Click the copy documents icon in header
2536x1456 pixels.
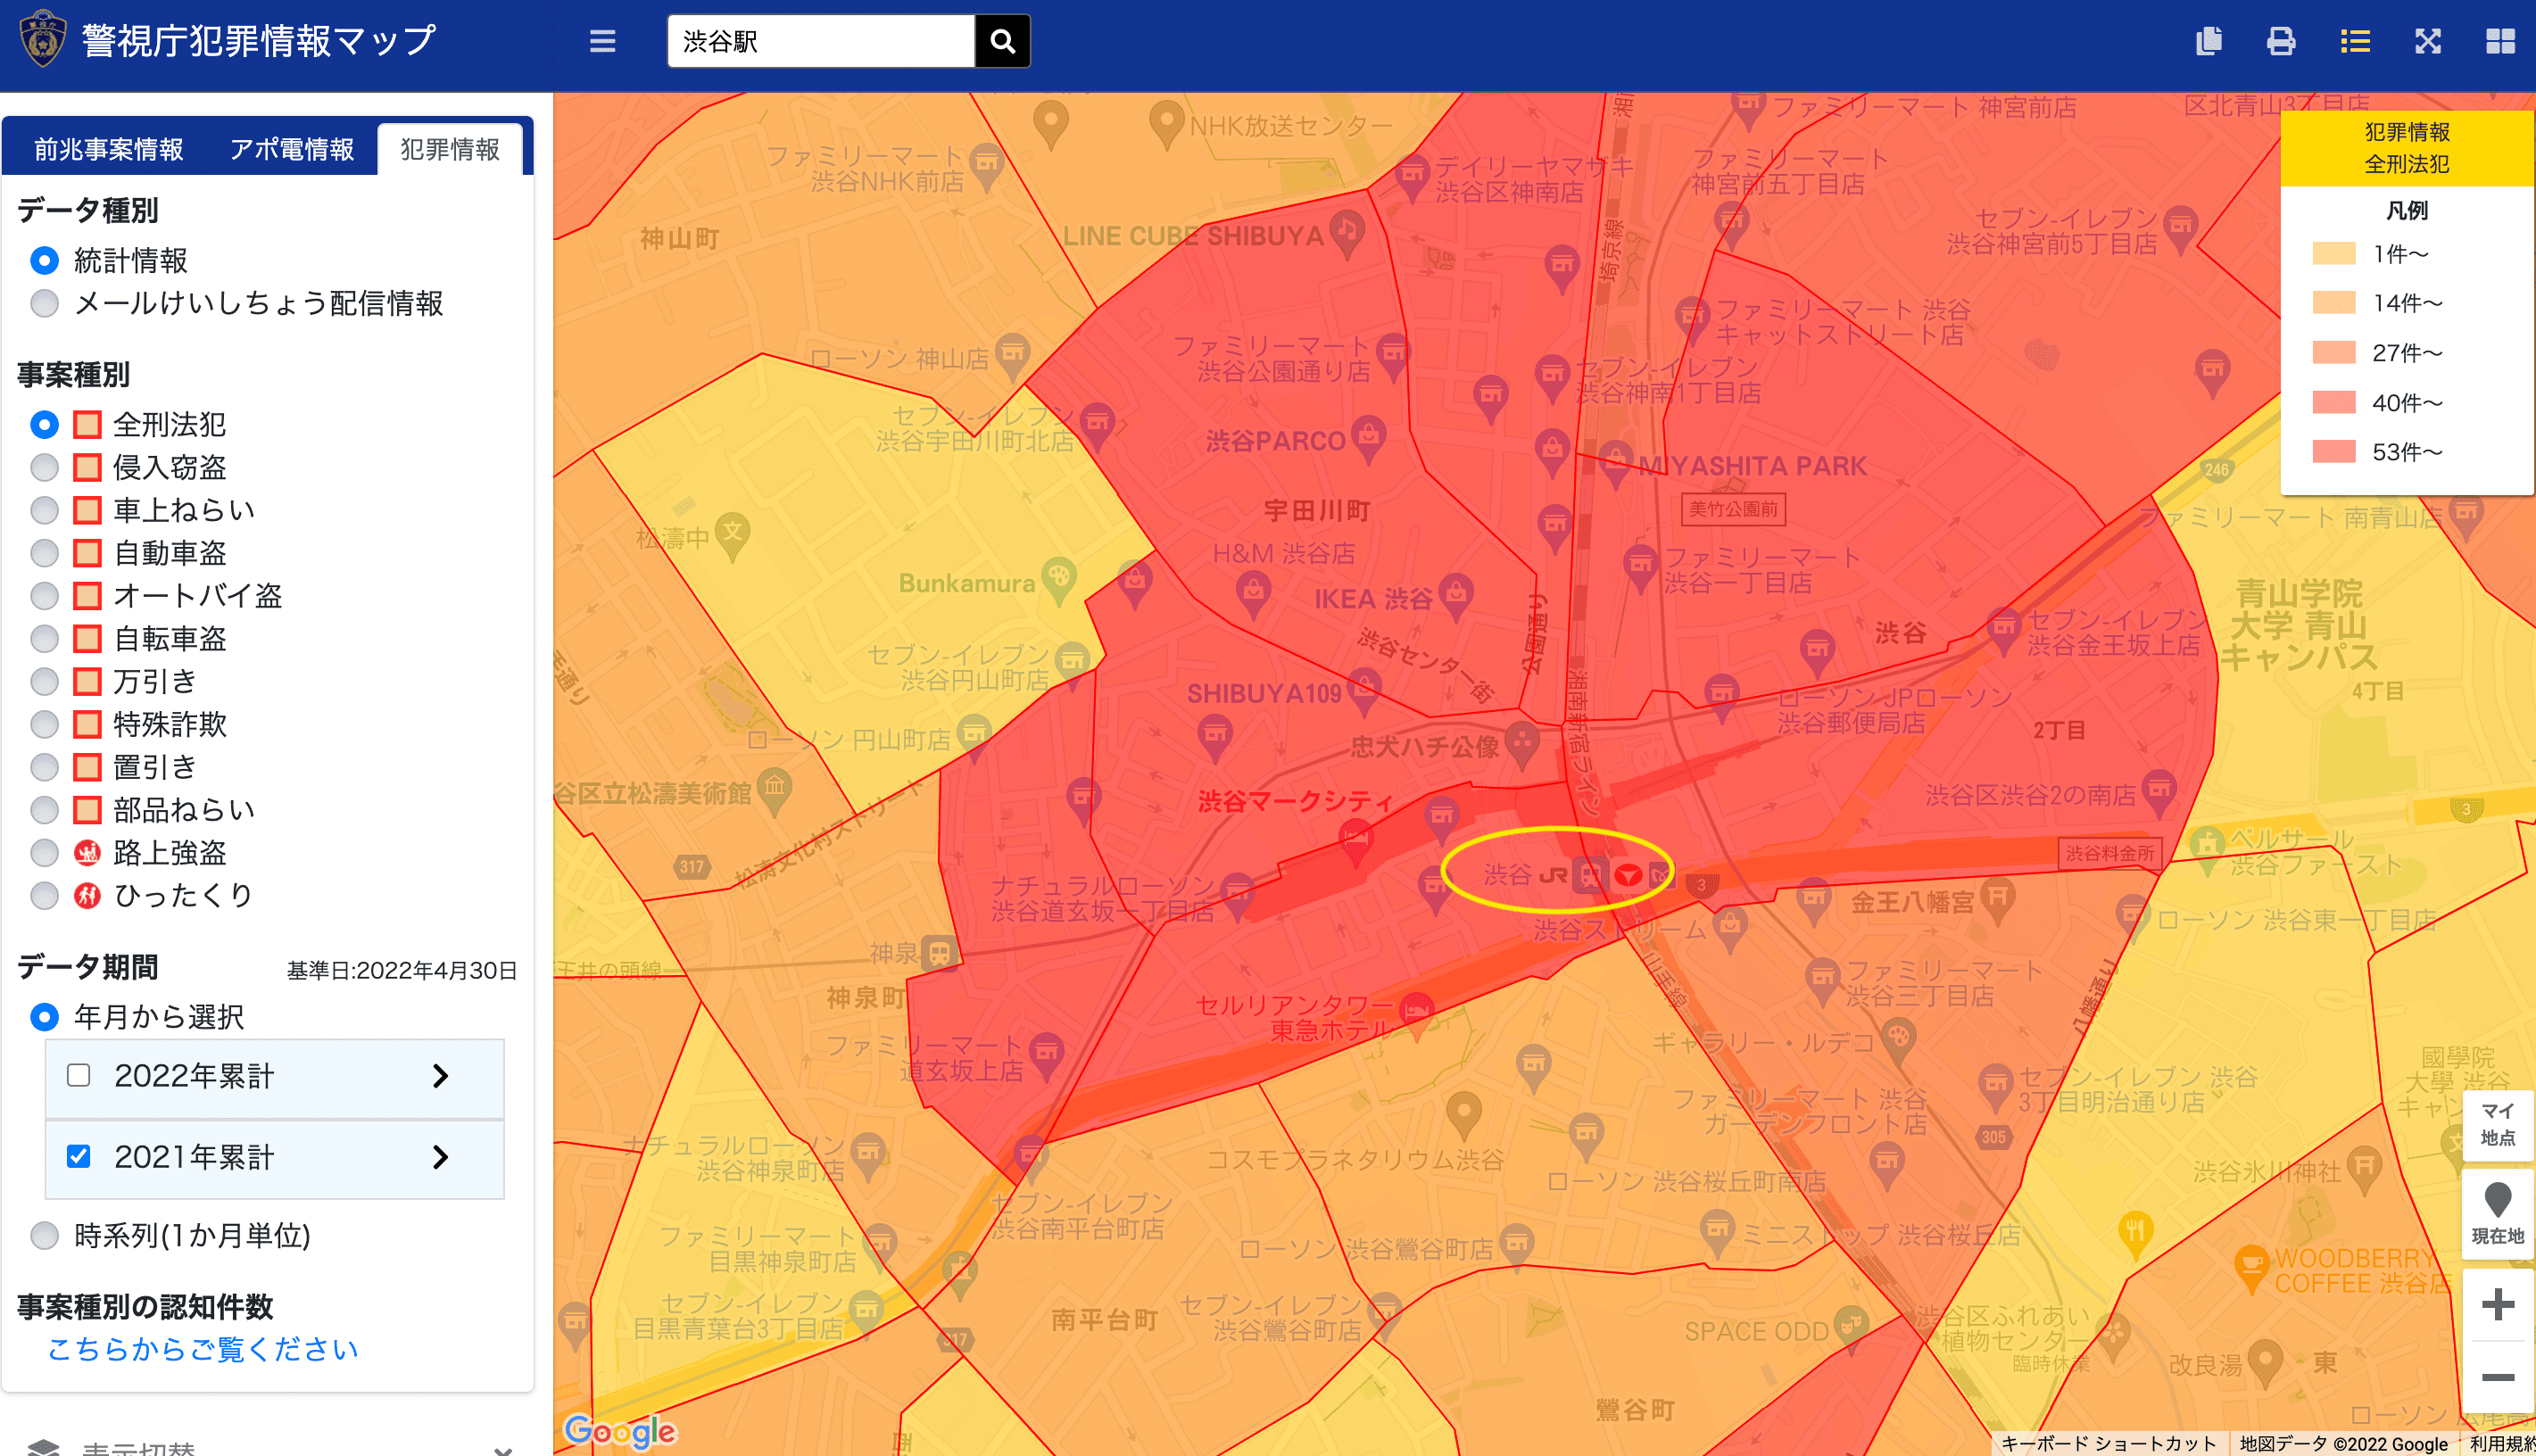pyautogui.click(x=2208, y=41)
